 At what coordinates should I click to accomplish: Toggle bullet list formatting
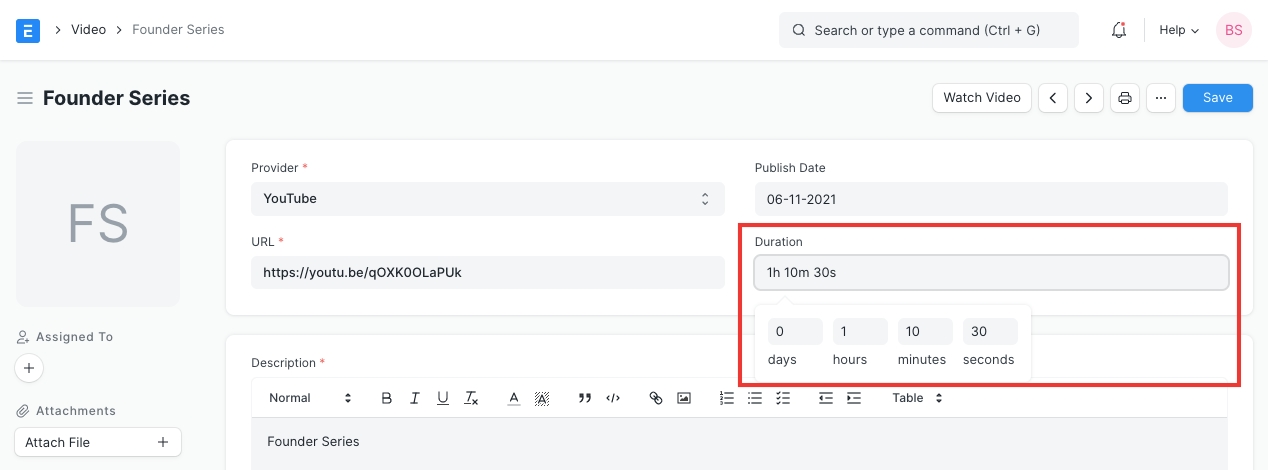755,398
